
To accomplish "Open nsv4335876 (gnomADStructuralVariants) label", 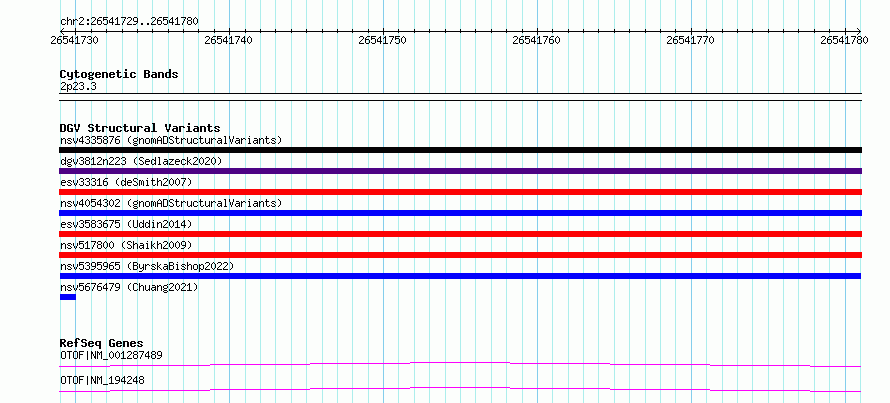I will point(171,140).
